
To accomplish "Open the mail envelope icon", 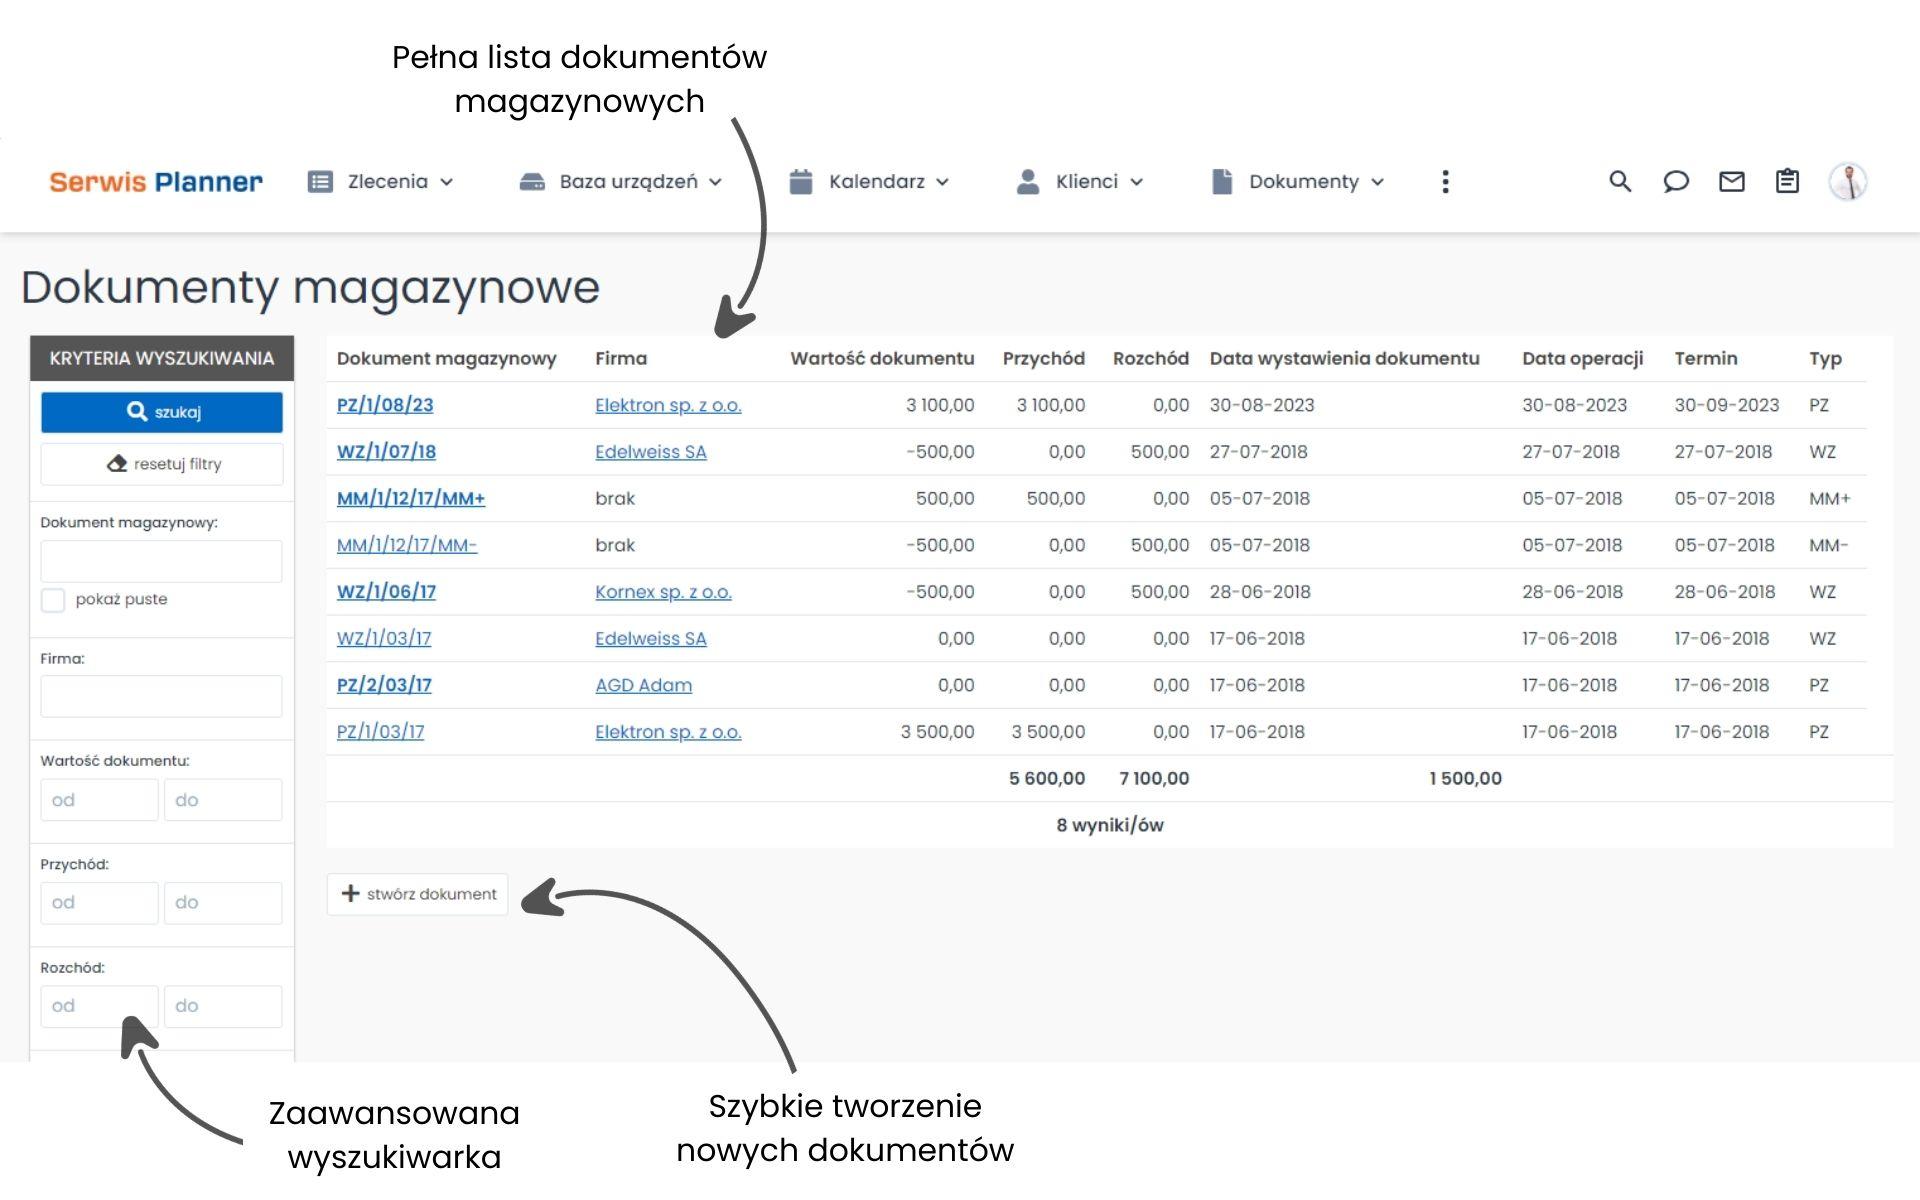I will 1732,181.
